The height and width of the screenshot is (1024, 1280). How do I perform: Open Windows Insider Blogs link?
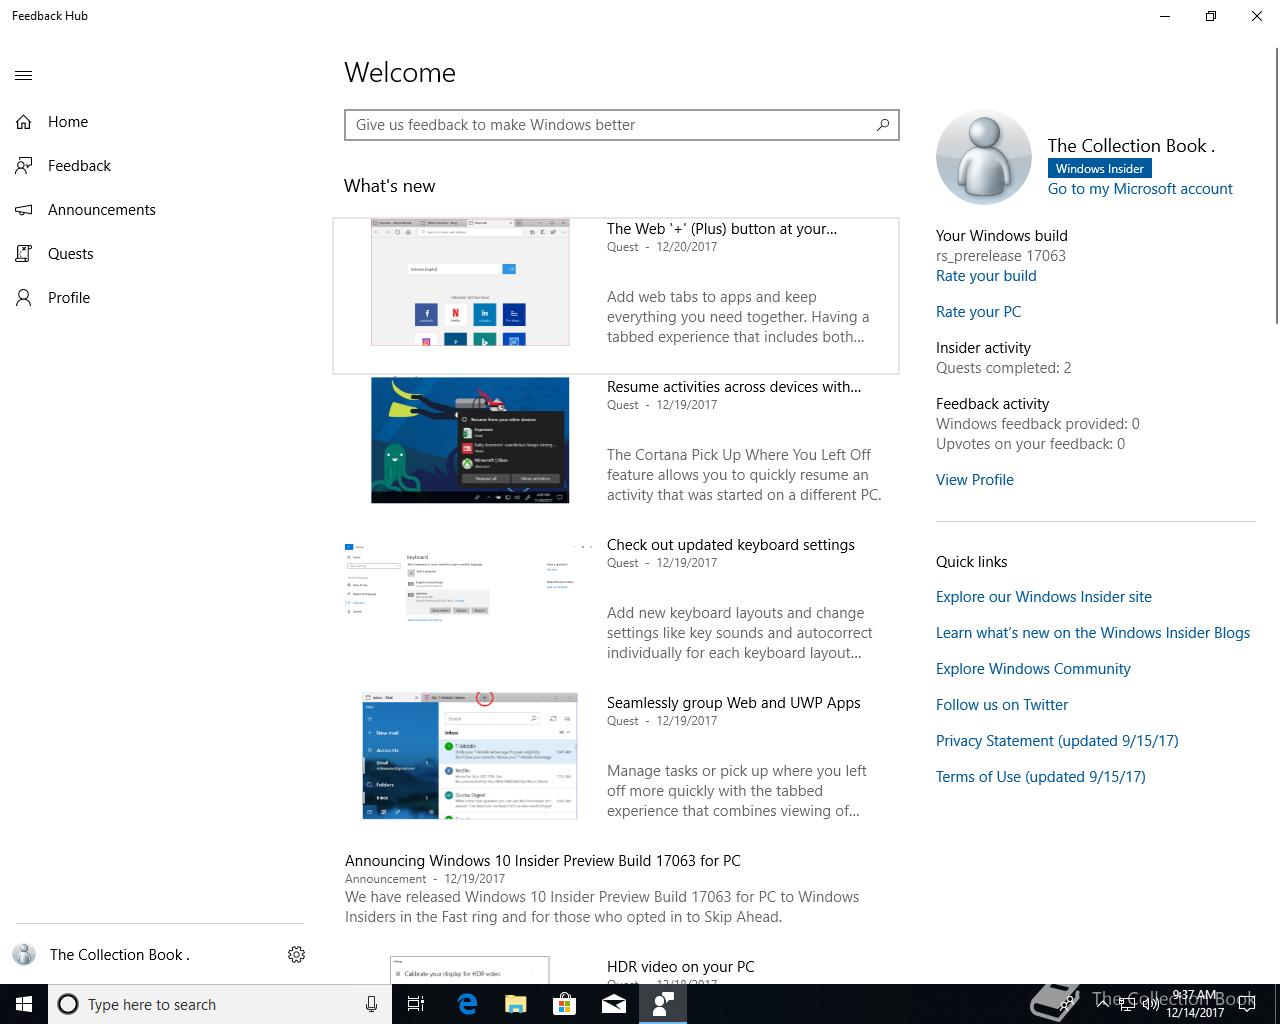tap(1093, 633)
